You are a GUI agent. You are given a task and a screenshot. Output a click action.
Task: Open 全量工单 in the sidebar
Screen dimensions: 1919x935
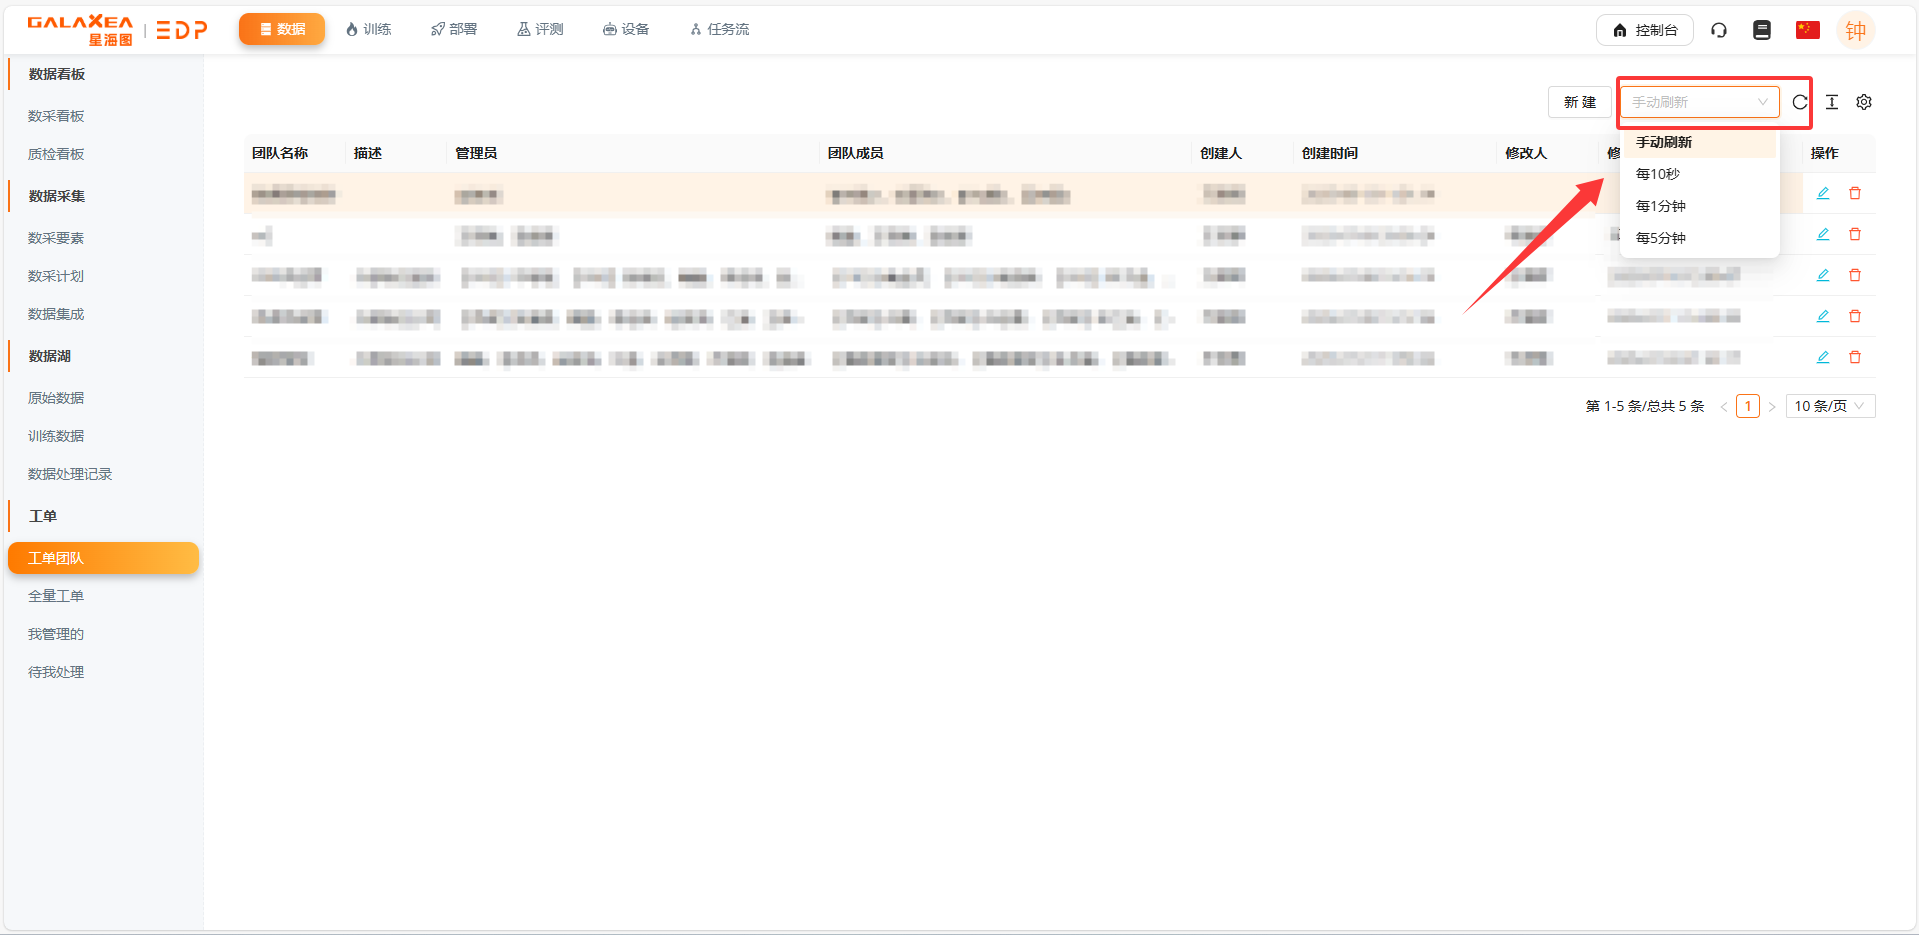point(56,596)
